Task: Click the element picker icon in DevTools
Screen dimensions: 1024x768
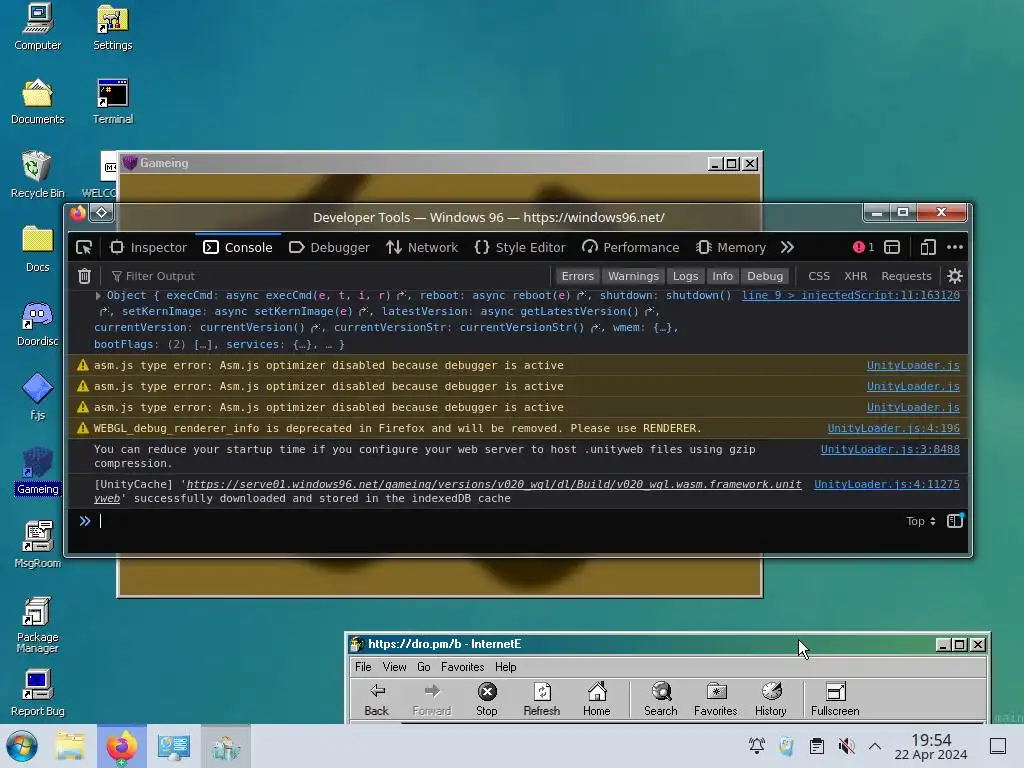Action: [84, 248]
